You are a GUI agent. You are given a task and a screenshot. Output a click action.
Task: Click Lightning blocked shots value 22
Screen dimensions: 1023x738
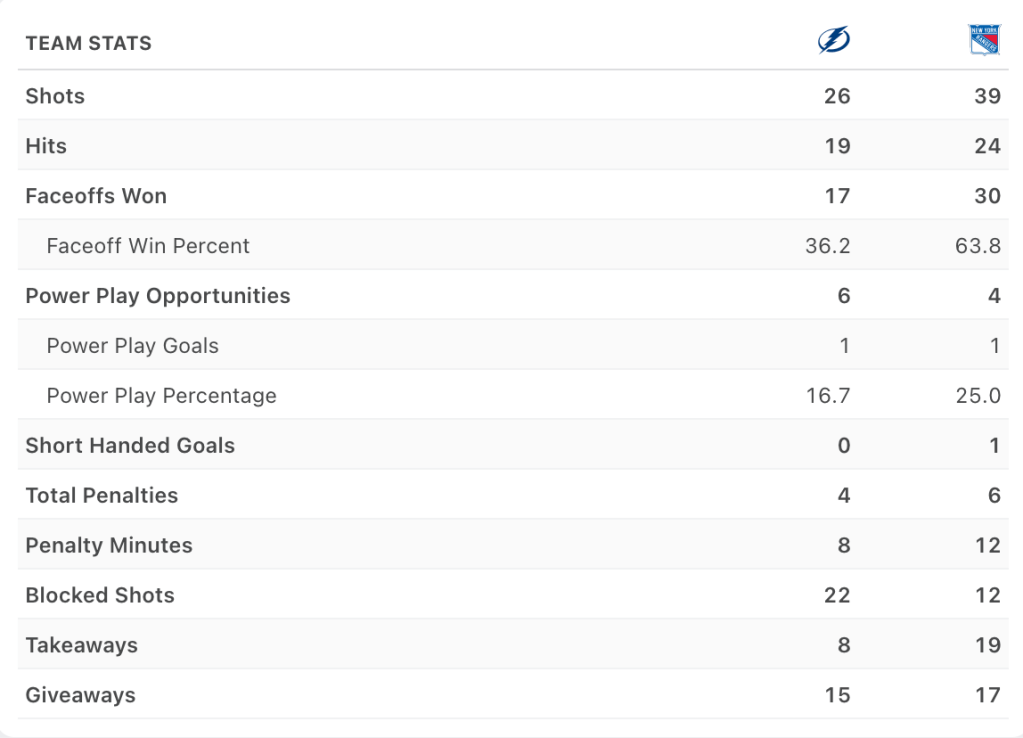pyautogui.click(x=837, y=596)
